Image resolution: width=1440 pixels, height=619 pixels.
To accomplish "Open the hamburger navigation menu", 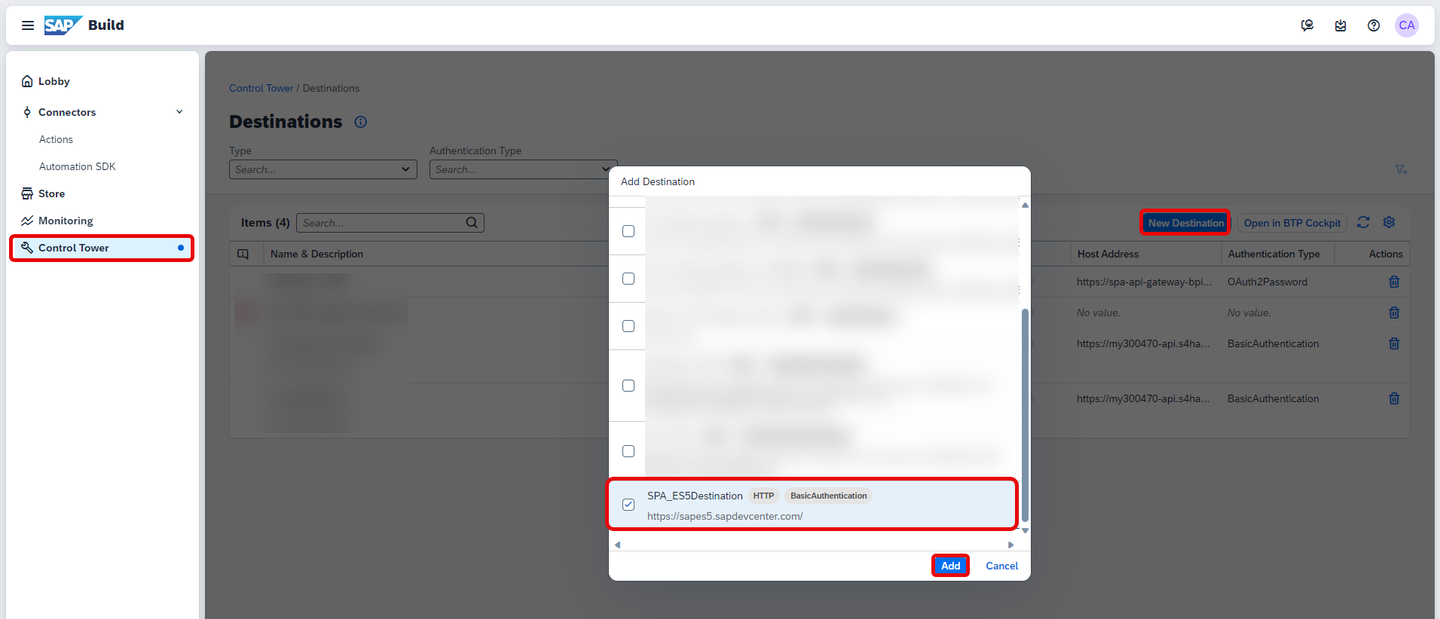I will 28,25.
